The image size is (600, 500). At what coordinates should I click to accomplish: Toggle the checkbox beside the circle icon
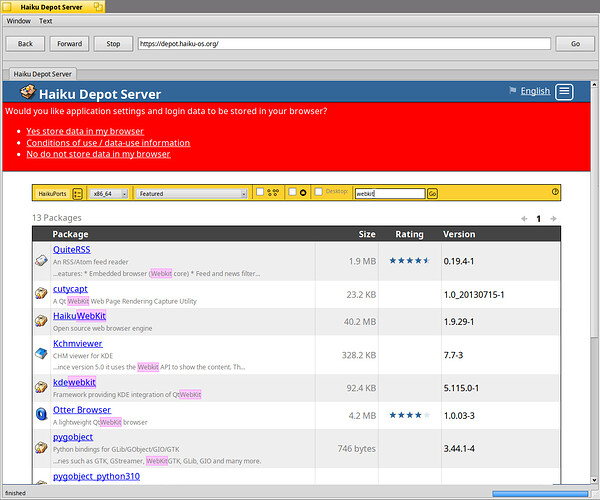292,192
